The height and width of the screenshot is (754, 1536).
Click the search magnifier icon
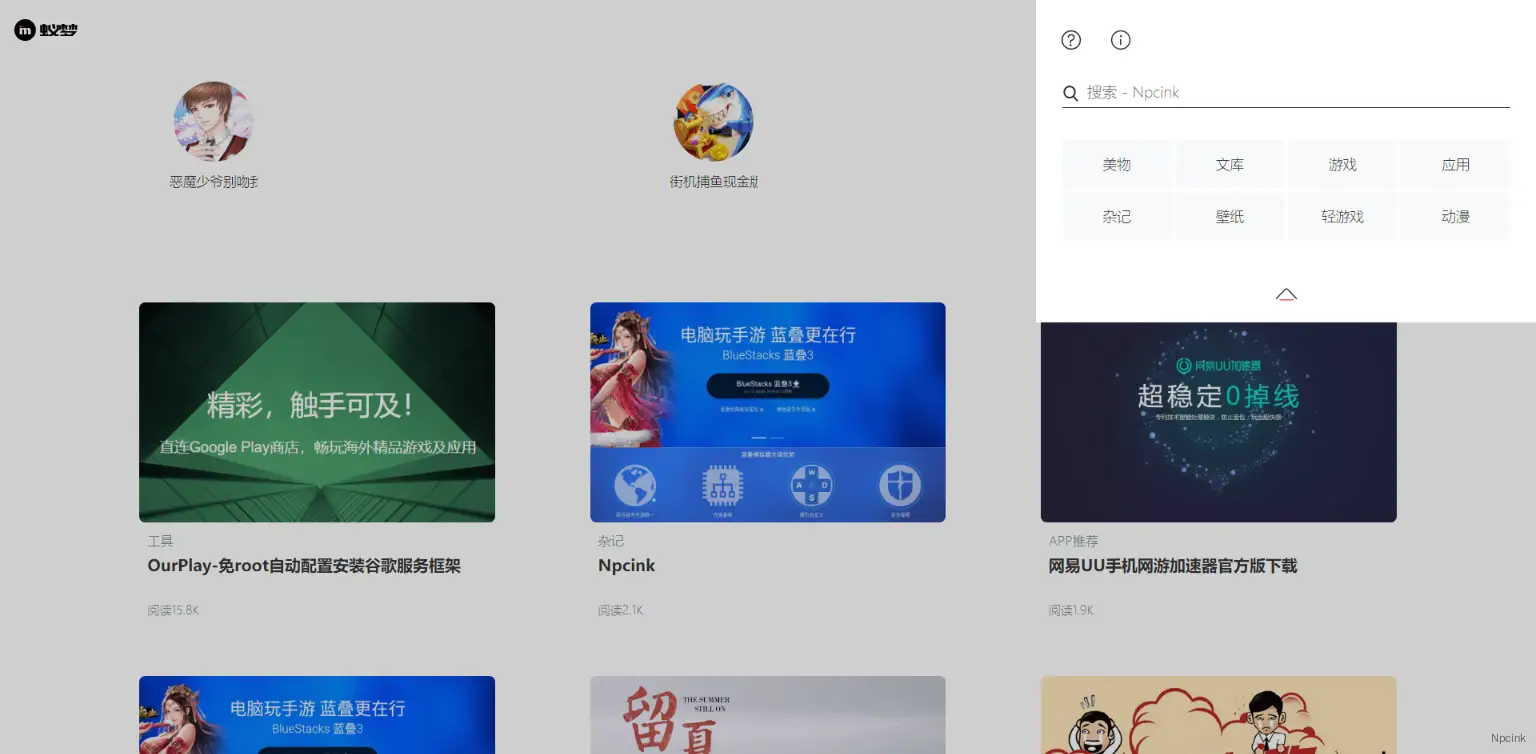pos(1070,92)
